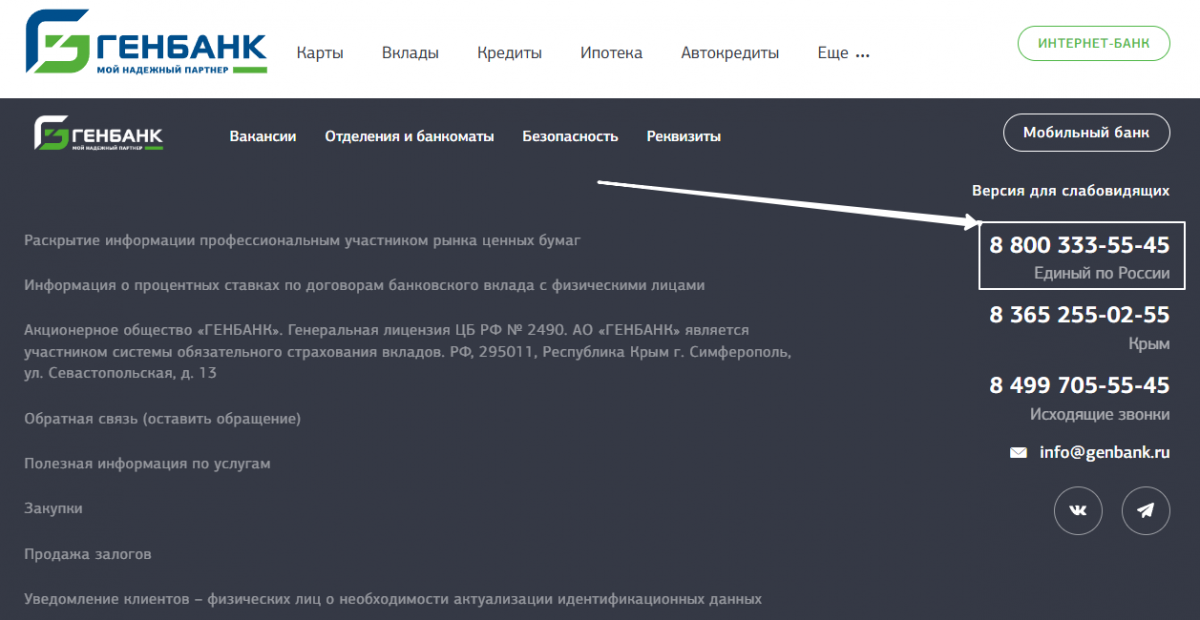Image resolution: width=1200 pixels, height=620 pixels.
Task: Expand the "Еще" more menu
Action: click(843, 53)
